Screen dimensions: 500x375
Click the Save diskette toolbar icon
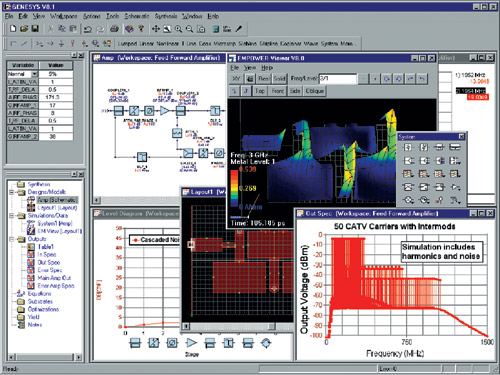click(x=35, y=29)
